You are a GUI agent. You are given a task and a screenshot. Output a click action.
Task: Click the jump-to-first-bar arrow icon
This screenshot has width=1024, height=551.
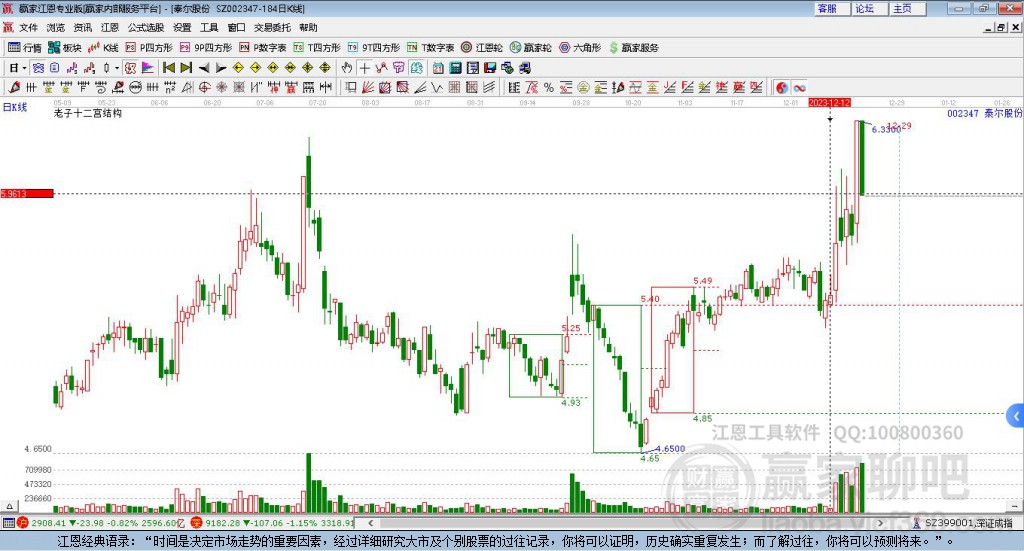169,68
